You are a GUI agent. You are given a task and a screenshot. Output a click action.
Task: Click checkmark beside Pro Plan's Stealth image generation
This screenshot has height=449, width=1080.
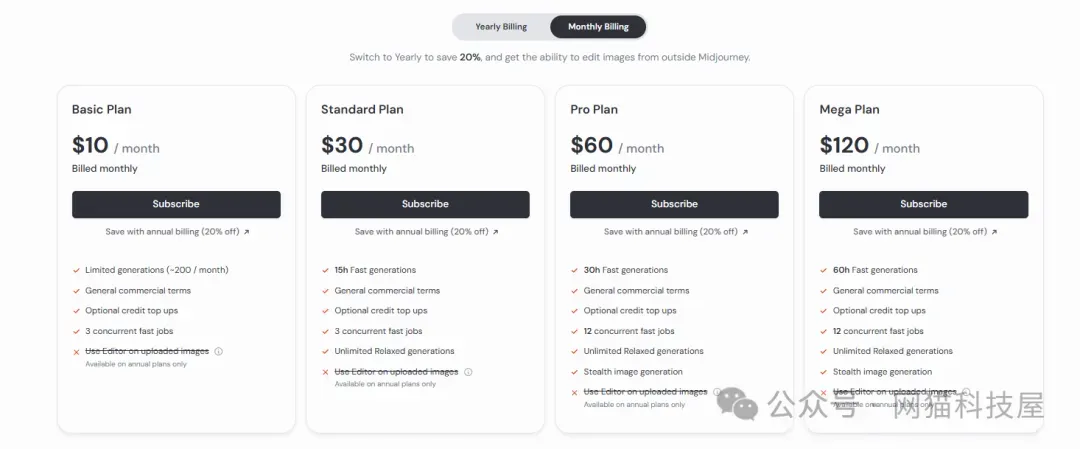(x=575, y=372)
